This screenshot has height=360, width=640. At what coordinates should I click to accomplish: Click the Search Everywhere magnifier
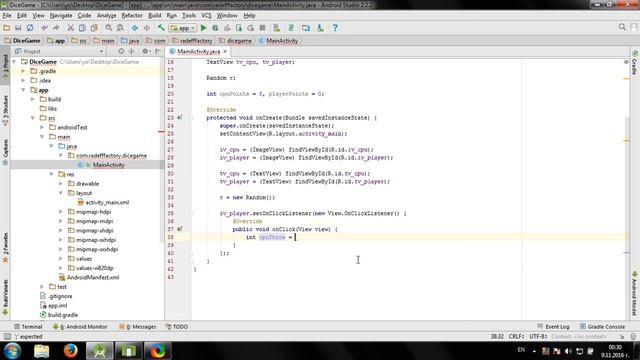tap(622, 27)
